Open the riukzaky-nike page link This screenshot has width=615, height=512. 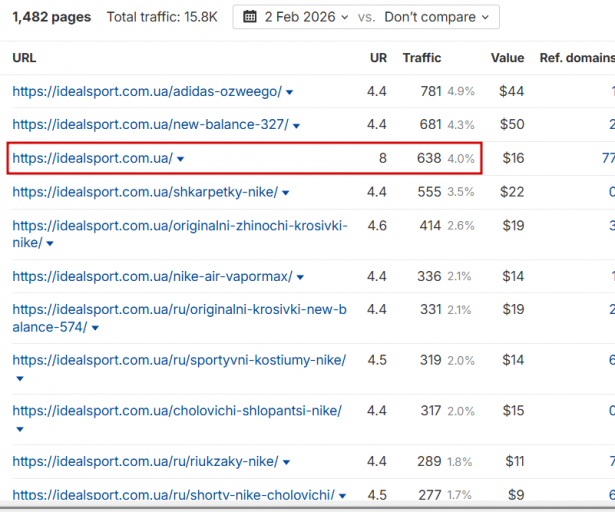146,461
